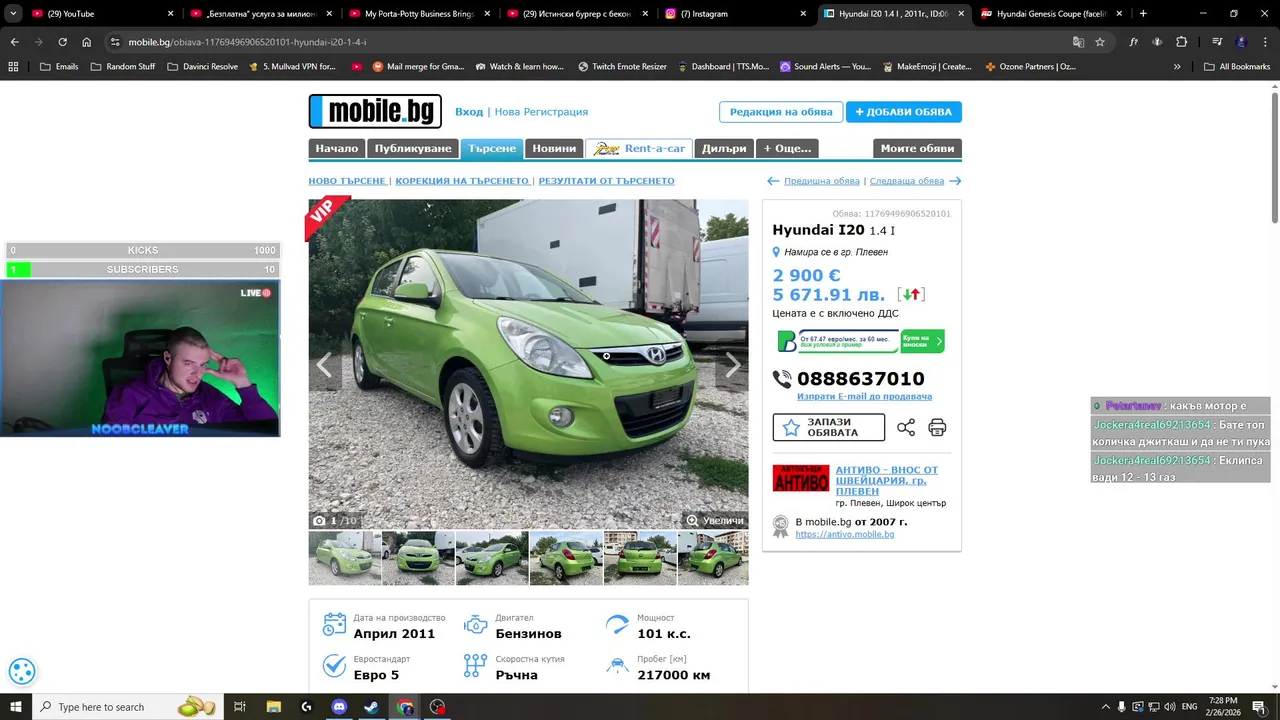Viewport: 1280px width, 720px height.
Task: Open the '+ Още...' navigation menu
Action: pyautogui.click(x=787, y=148)
